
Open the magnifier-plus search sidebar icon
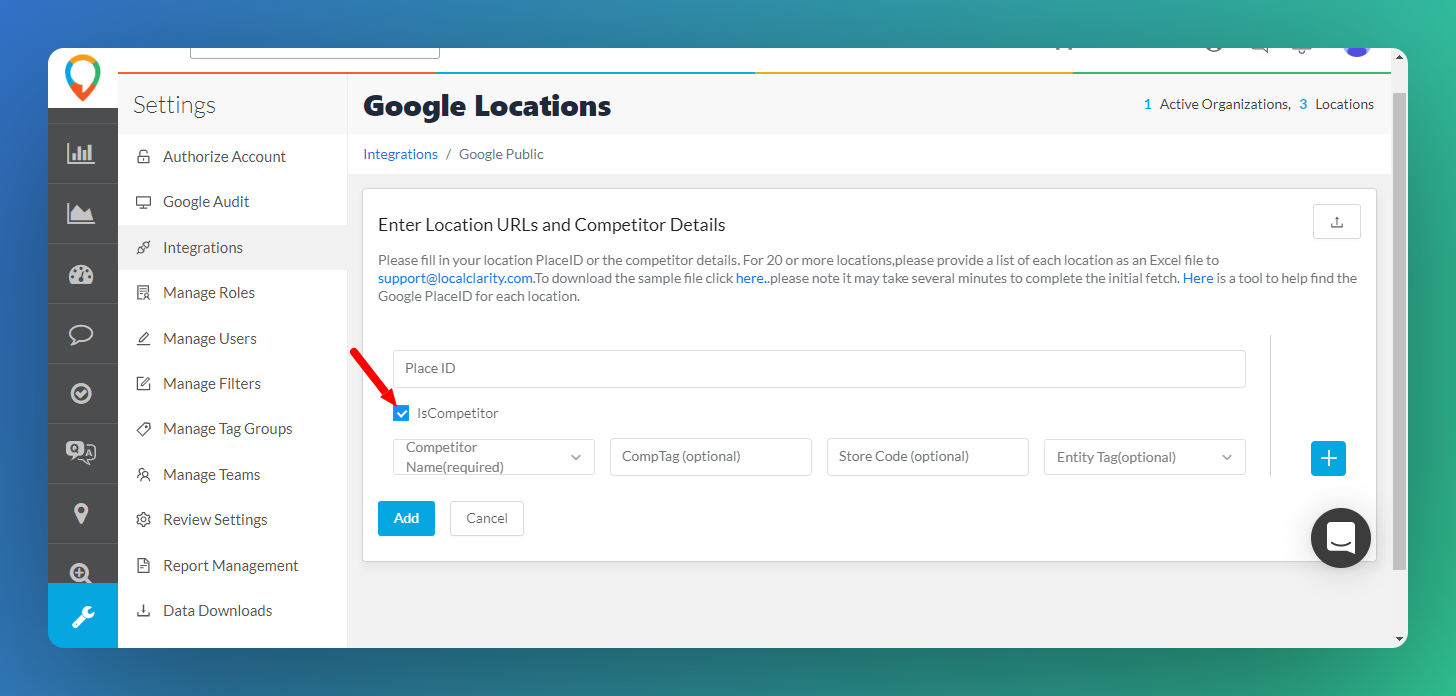point(81,571)
